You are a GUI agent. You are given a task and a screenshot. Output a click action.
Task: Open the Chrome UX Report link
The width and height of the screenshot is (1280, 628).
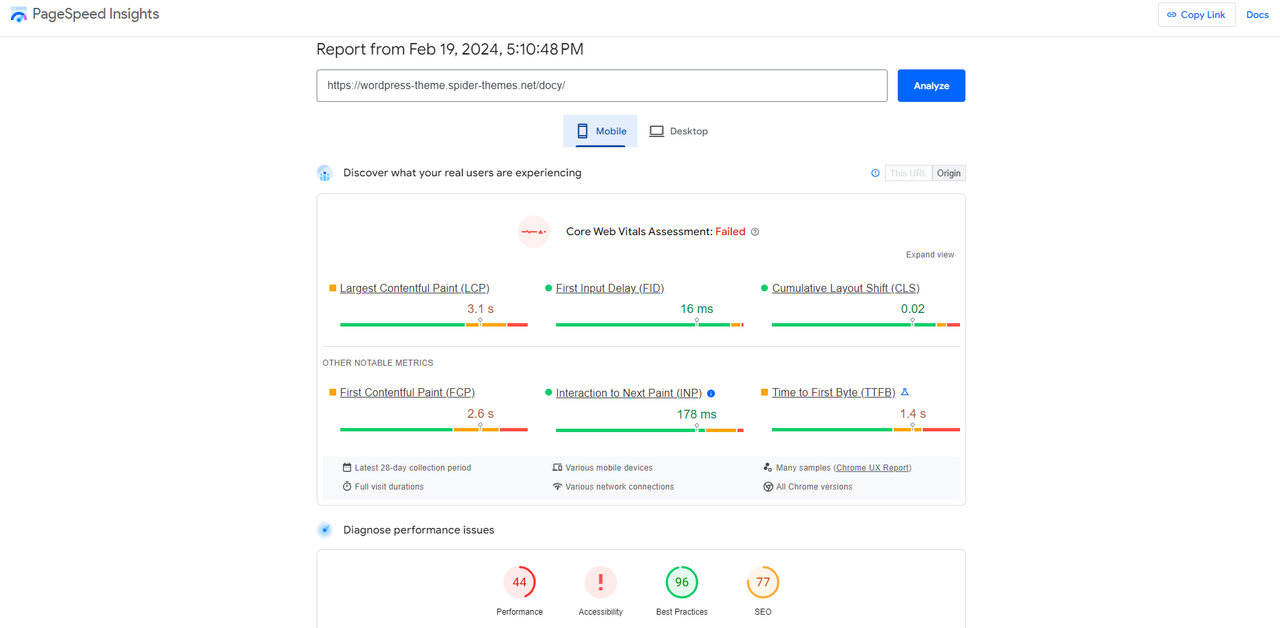pyautogui.click(x=873, y=468)
